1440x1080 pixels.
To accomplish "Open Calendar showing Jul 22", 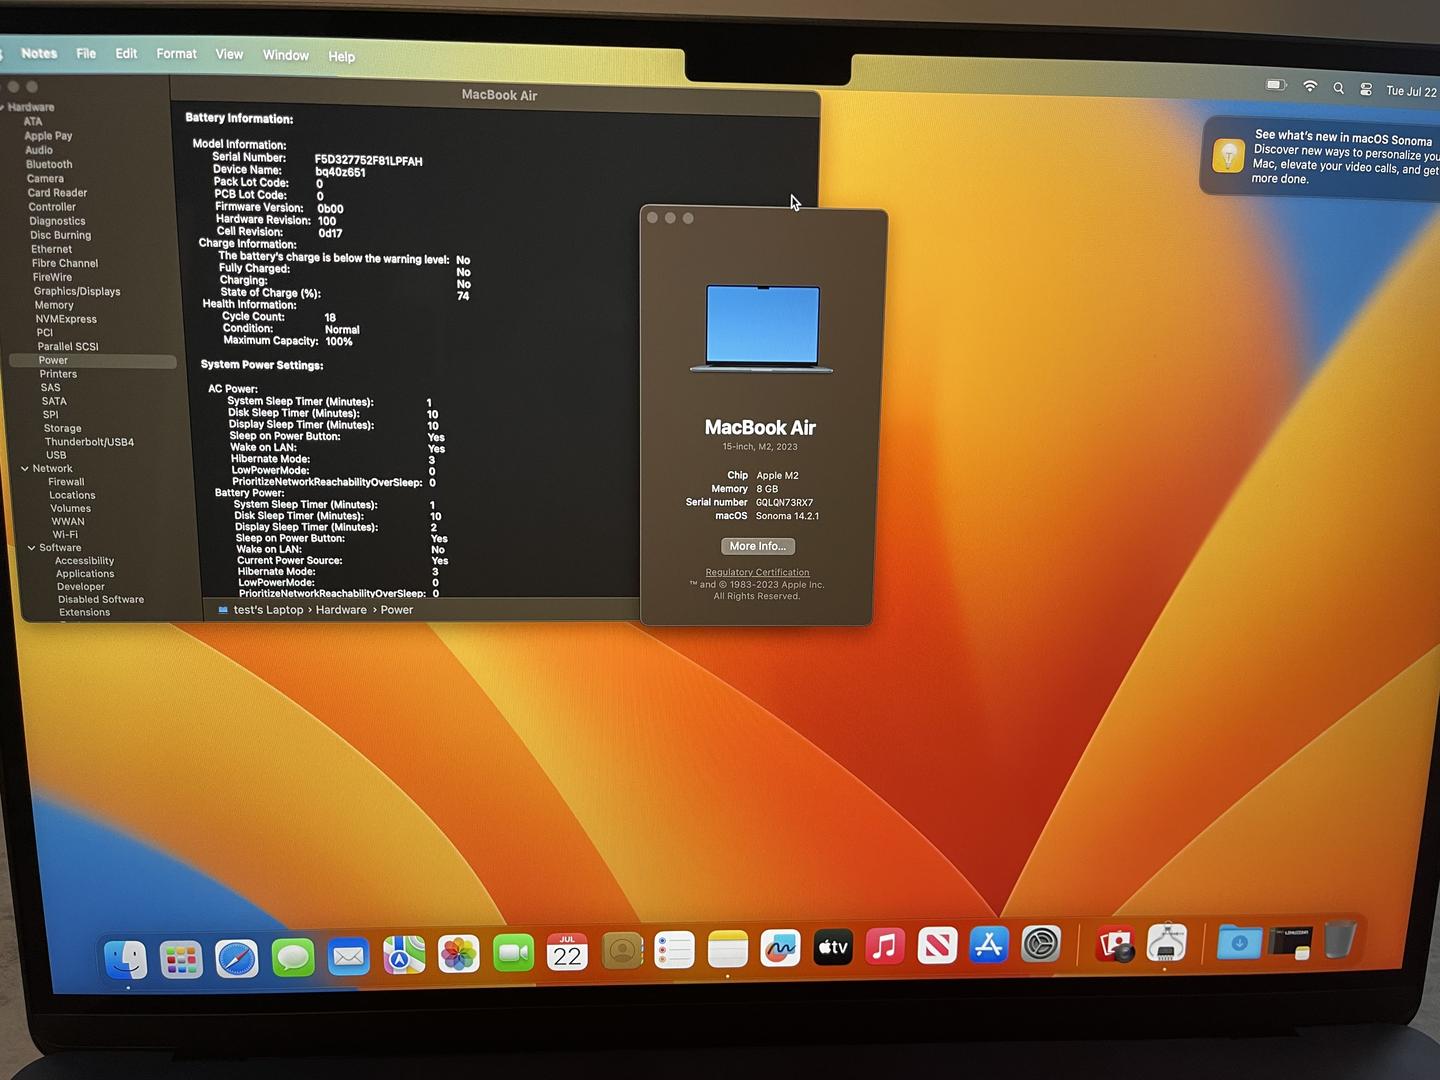I will (x=567, y=952).
